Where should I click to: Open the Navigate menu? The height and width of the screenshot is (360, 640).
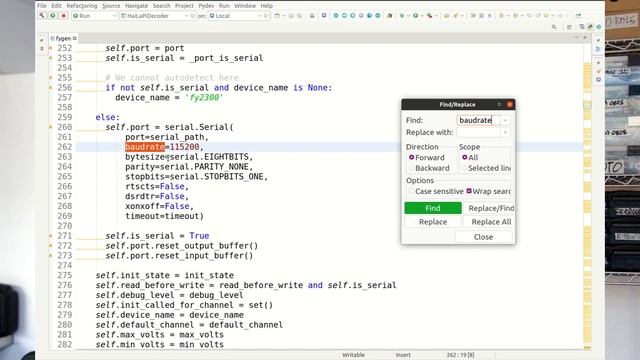point(136,6)
